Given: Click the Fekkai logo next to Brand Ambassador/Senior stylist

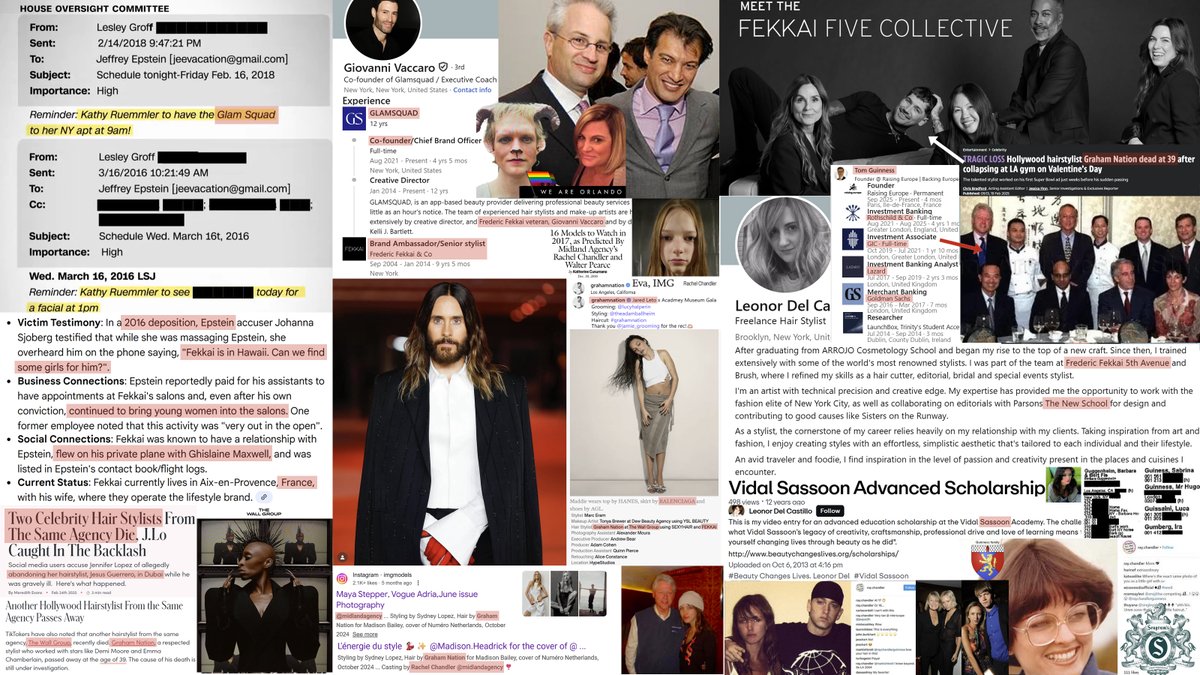Looking at the screenshot, I should [x=354, y=248].
